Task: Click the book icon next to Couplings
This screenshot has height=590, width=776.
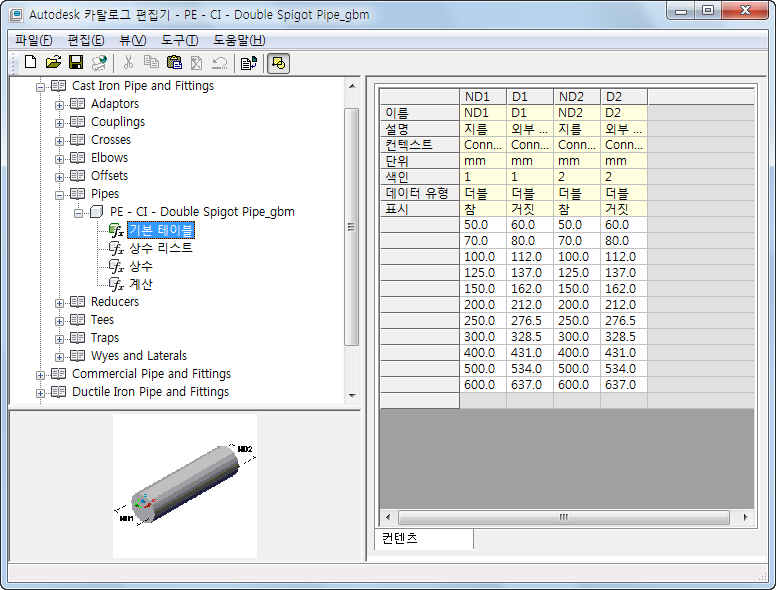Action: (x=77, y=122)
